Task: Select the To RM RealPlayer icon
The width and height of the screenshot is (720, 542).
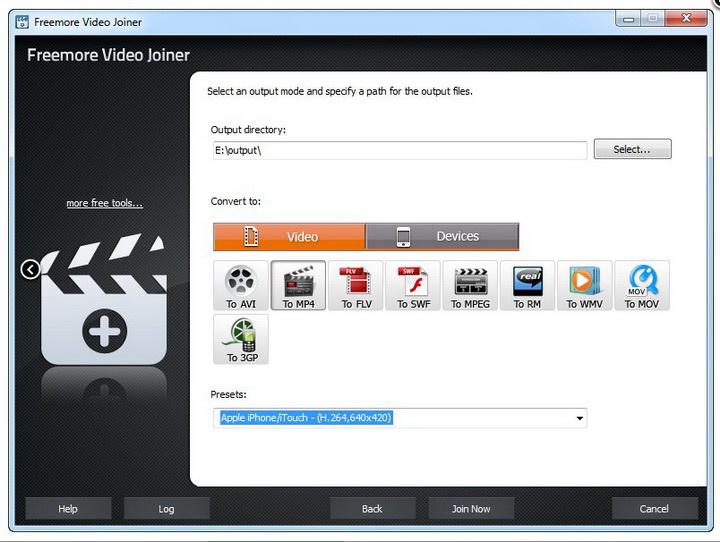Action: [x=527, y=285]
